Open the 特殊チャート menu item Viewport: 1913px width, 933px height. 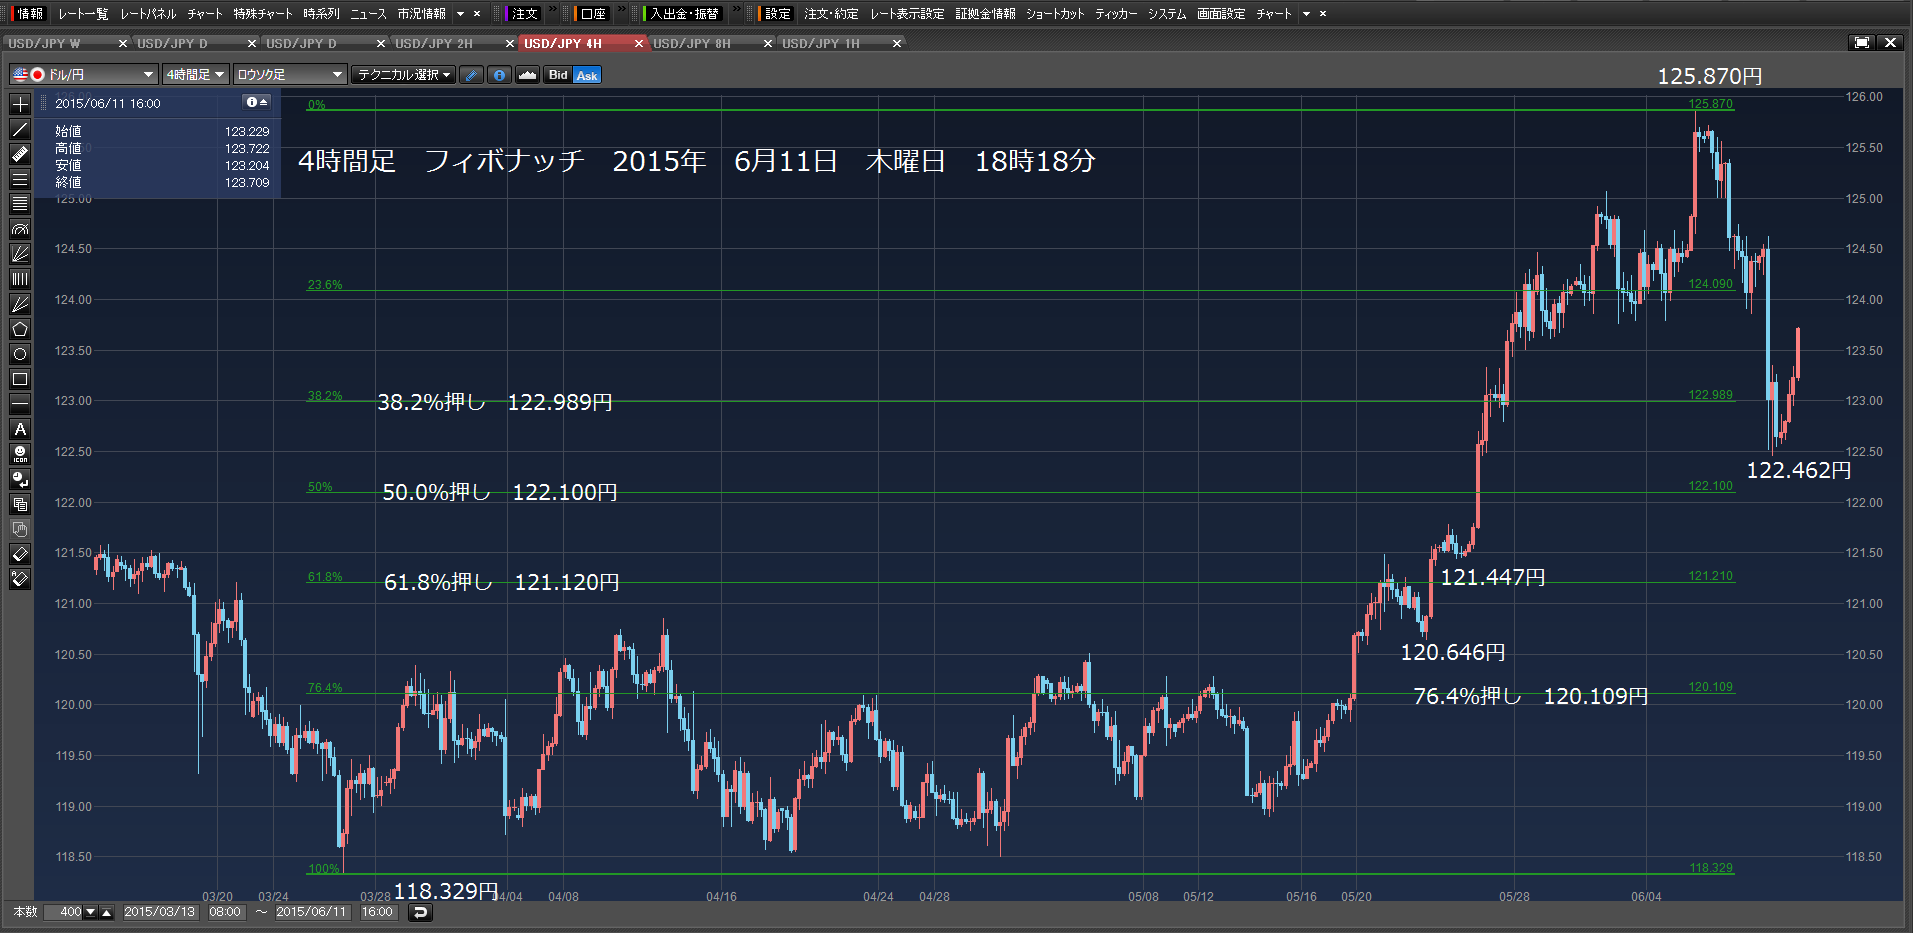tap(263, 14)
